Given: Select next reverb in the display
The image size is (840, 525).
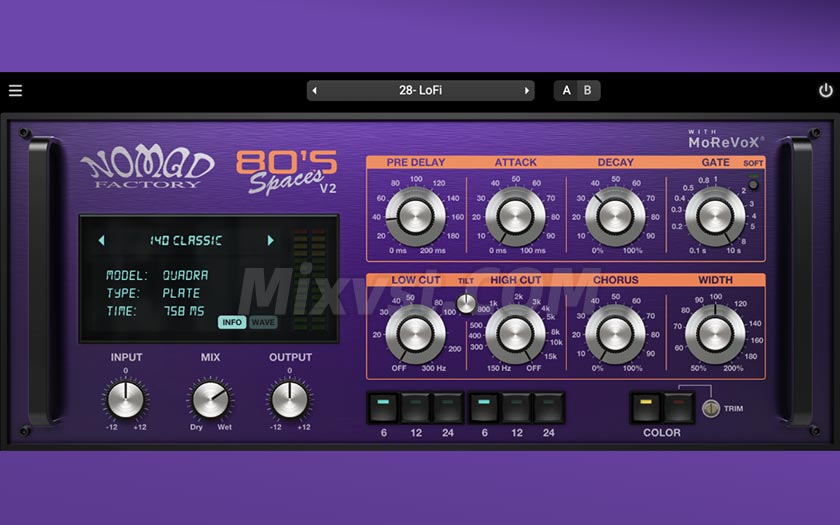Looking at the screenshot, I should coord(271,241).
